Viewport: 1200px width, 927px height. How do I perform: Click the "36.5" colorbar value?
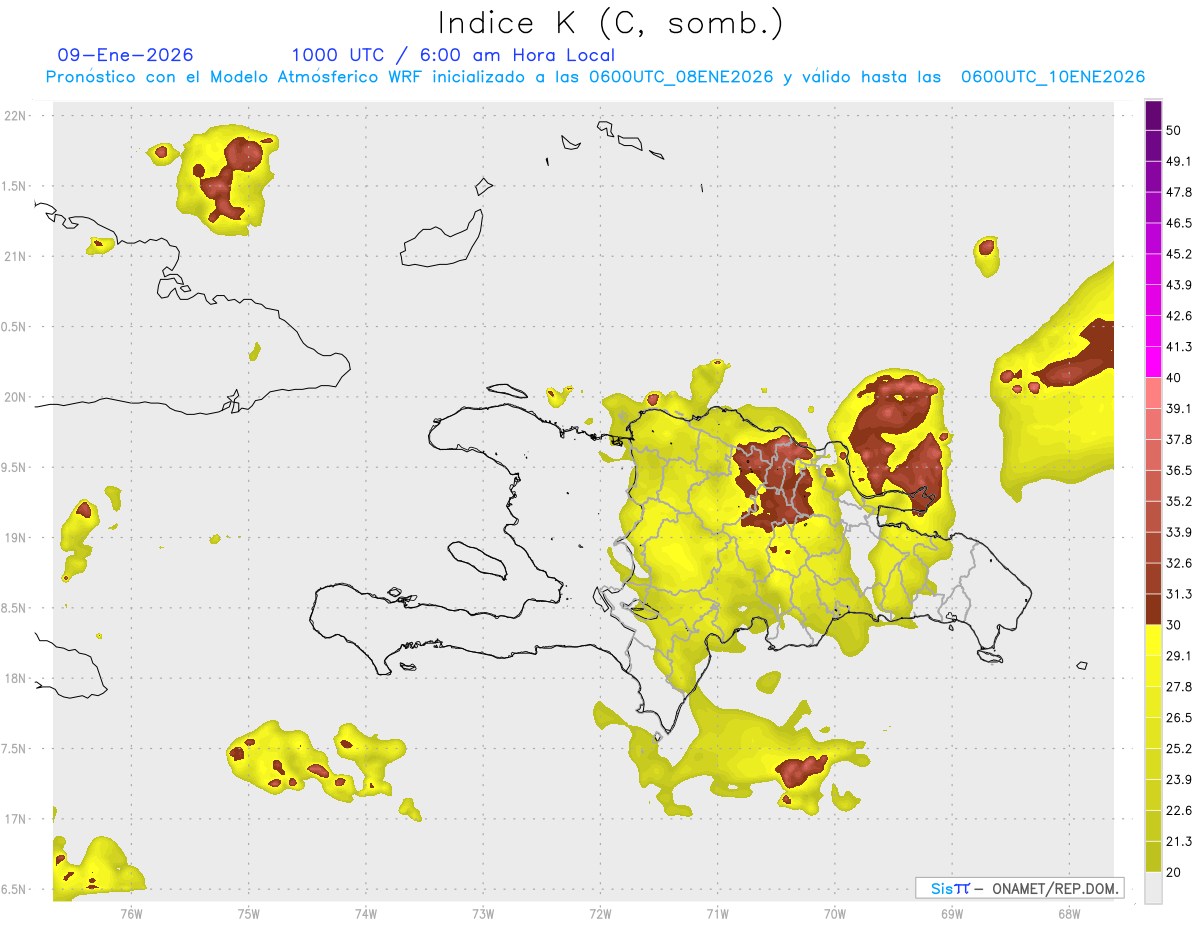pyautogui.click(x=1179, y=470)
